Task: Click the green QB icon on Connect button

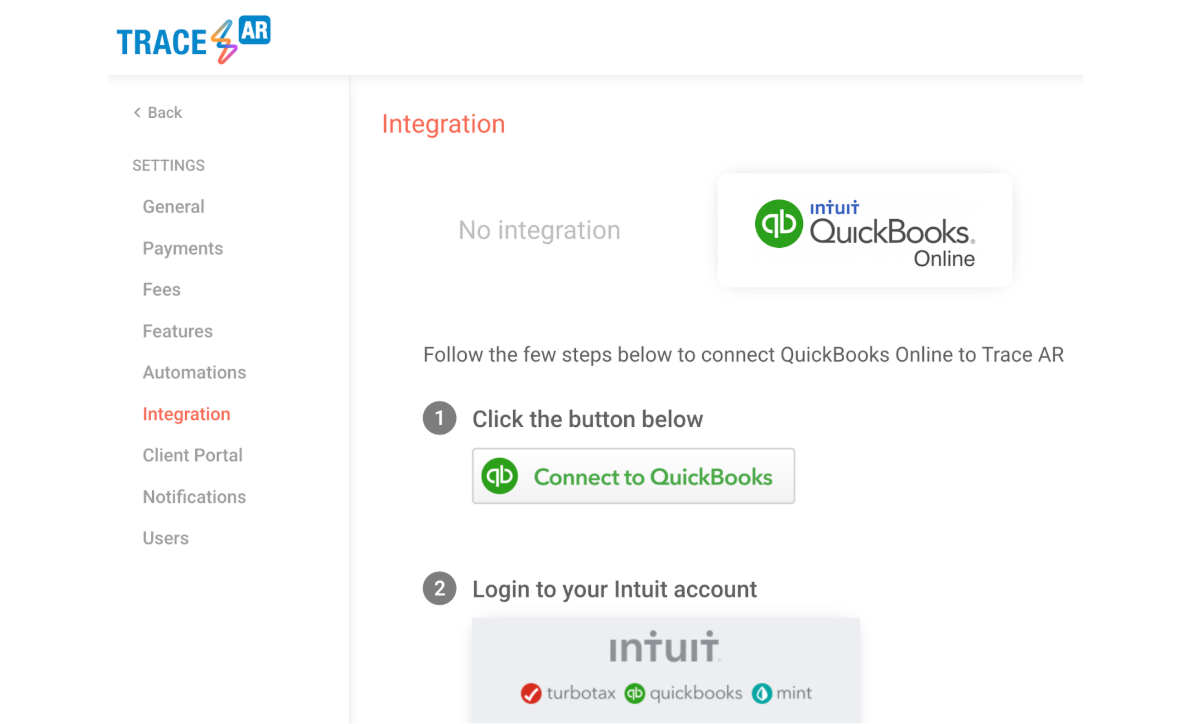Action: pyautogui.click(x=499, y=476)
